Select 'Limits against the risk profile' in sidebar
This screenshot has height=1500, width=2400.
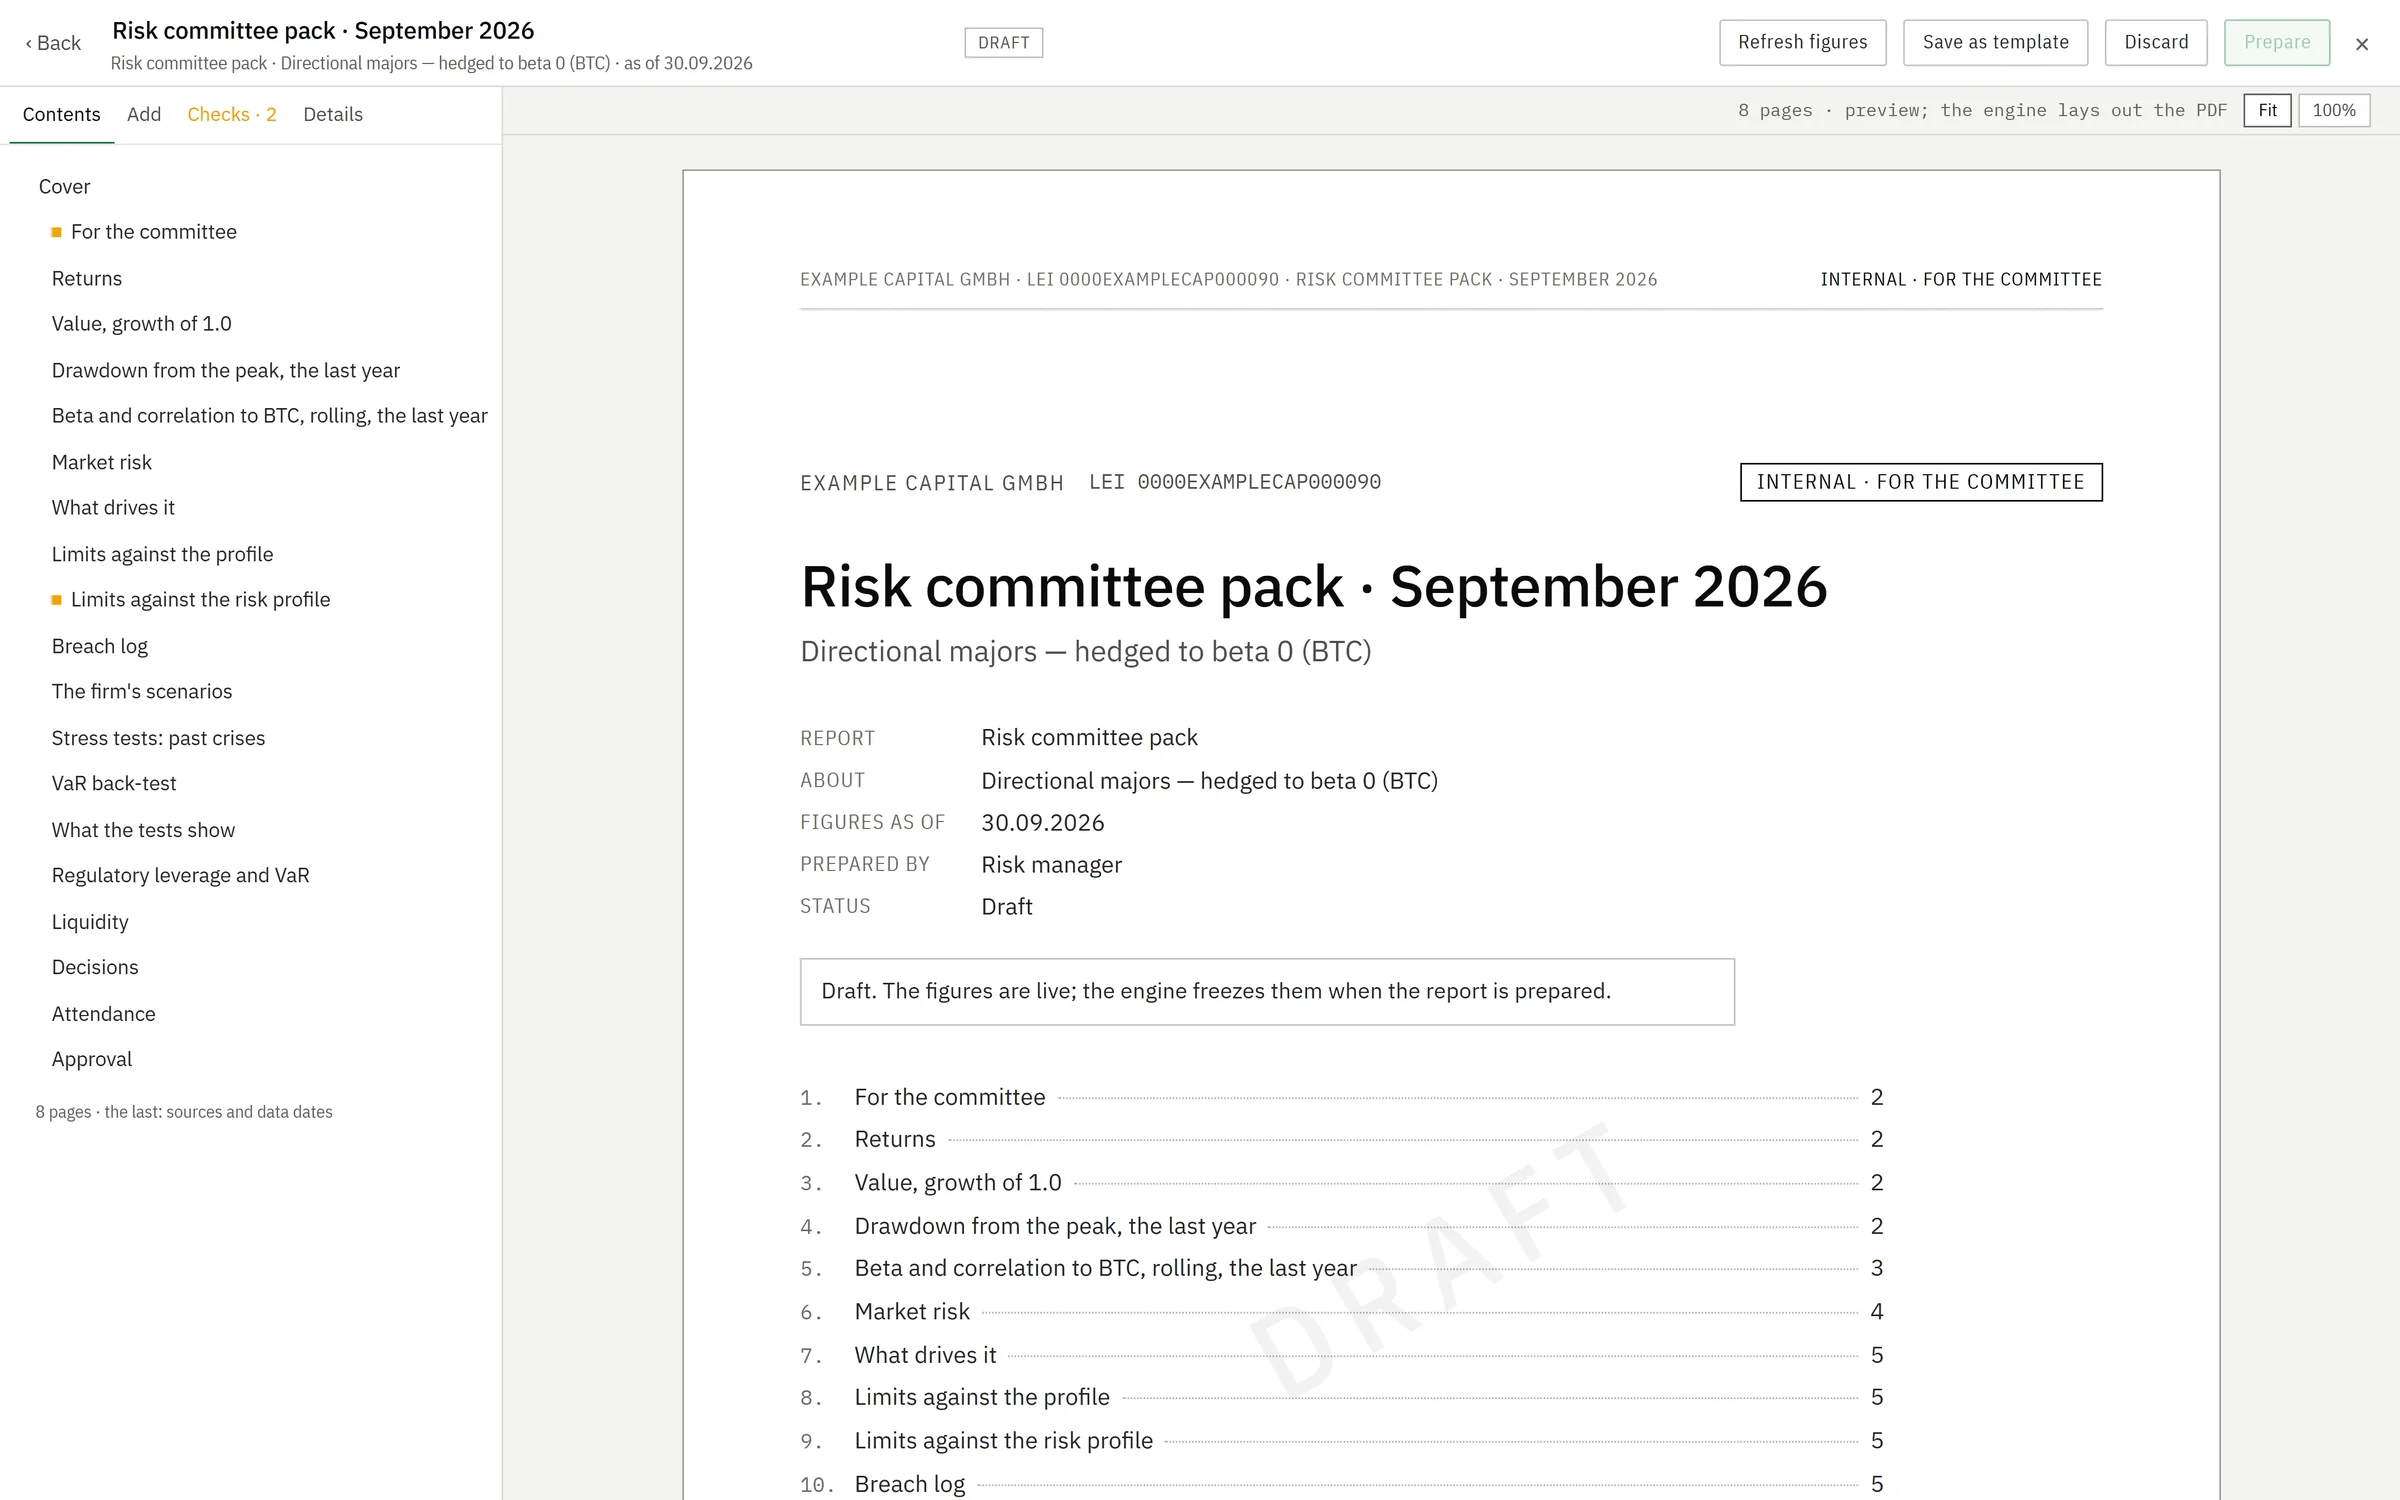click(200, 600)
